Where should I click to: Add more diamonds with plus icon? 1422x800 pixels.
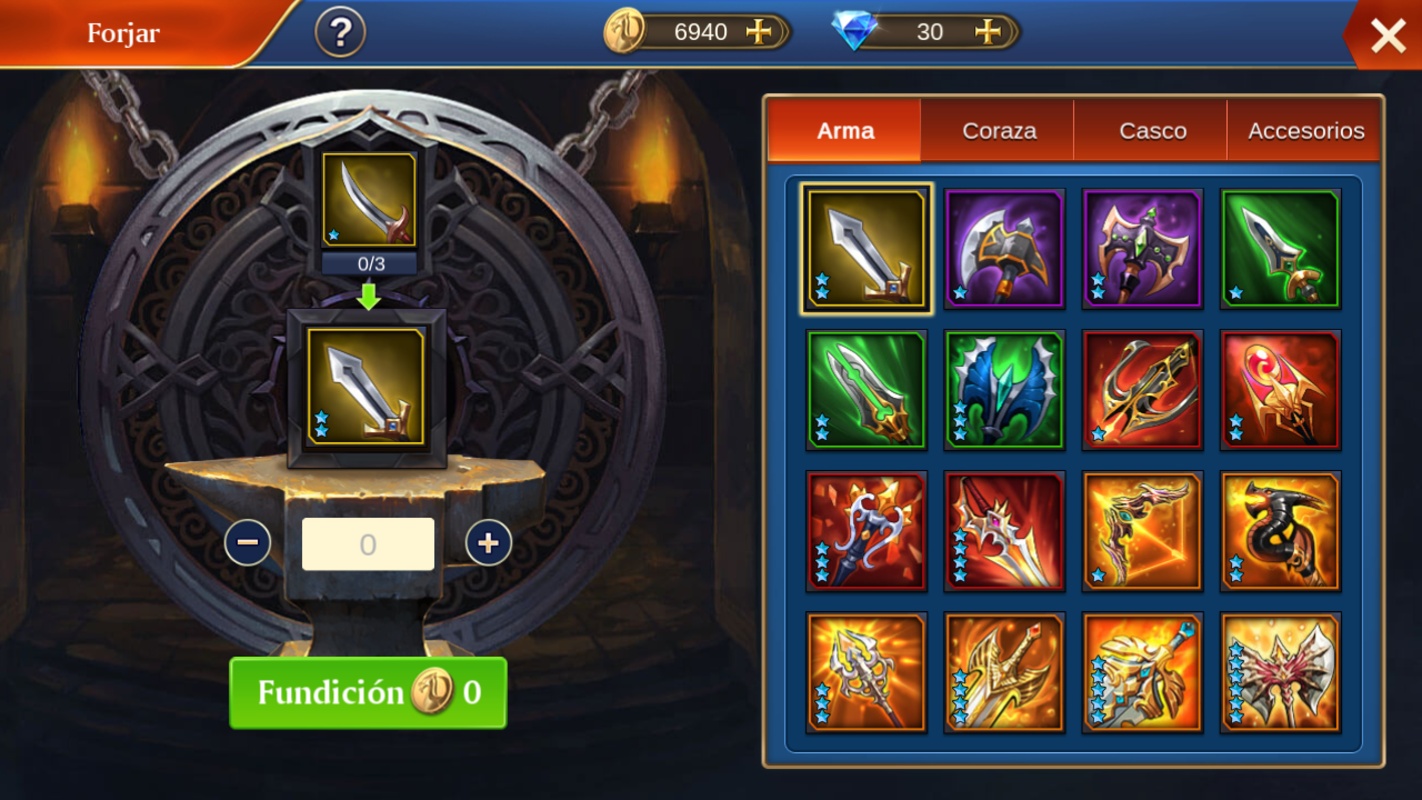coord(988,32)
